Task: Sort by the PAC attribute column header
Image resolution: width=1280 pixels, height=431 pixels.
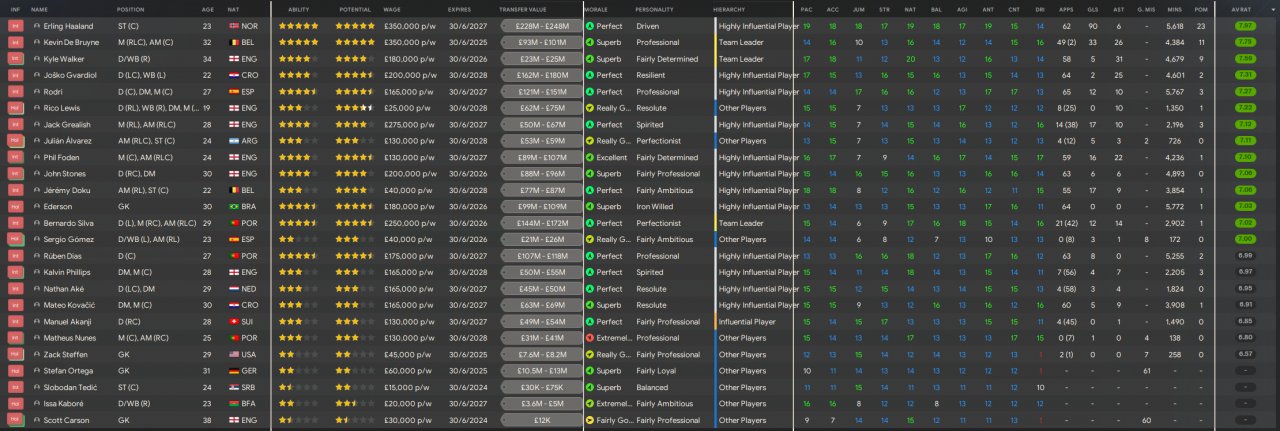Action: 807,8
